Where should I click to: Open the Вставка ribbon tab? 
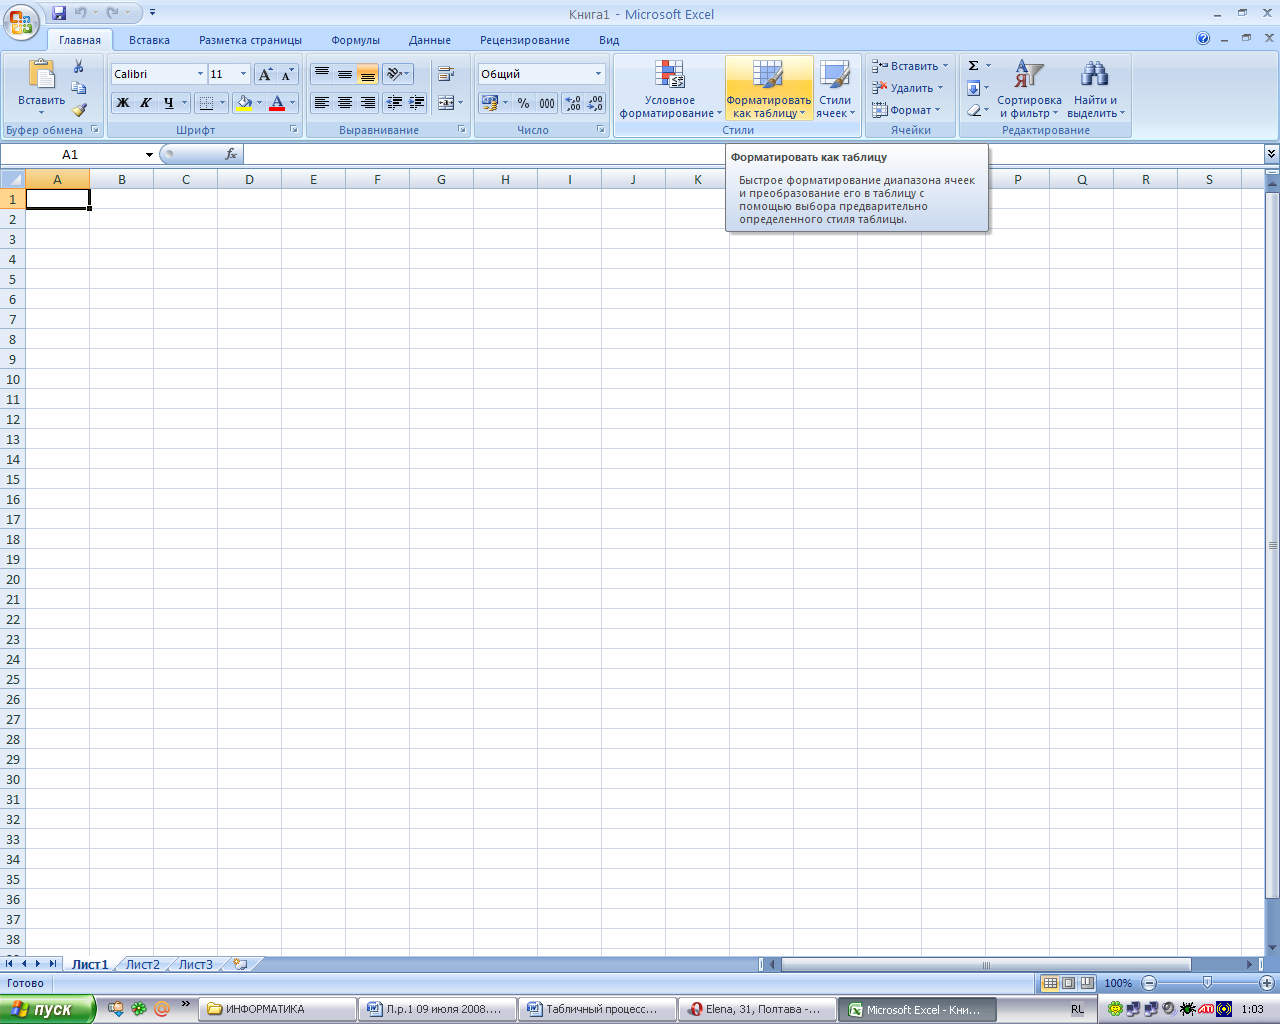(149, 40)
